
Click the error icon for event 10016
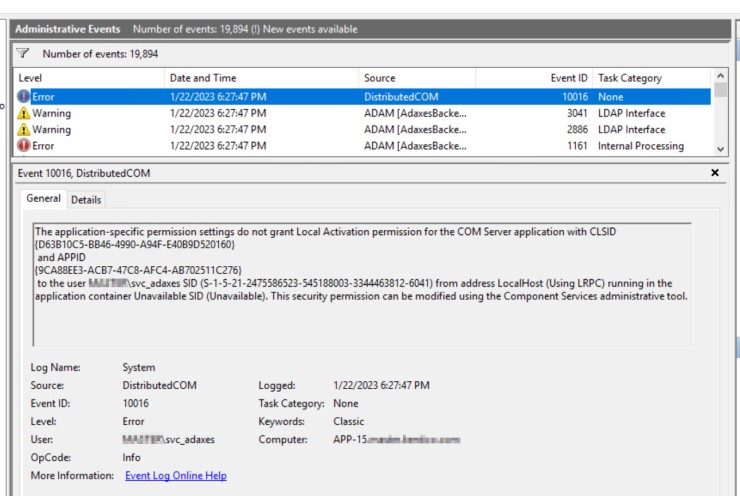pyautogui.click(x=23, y=96)
